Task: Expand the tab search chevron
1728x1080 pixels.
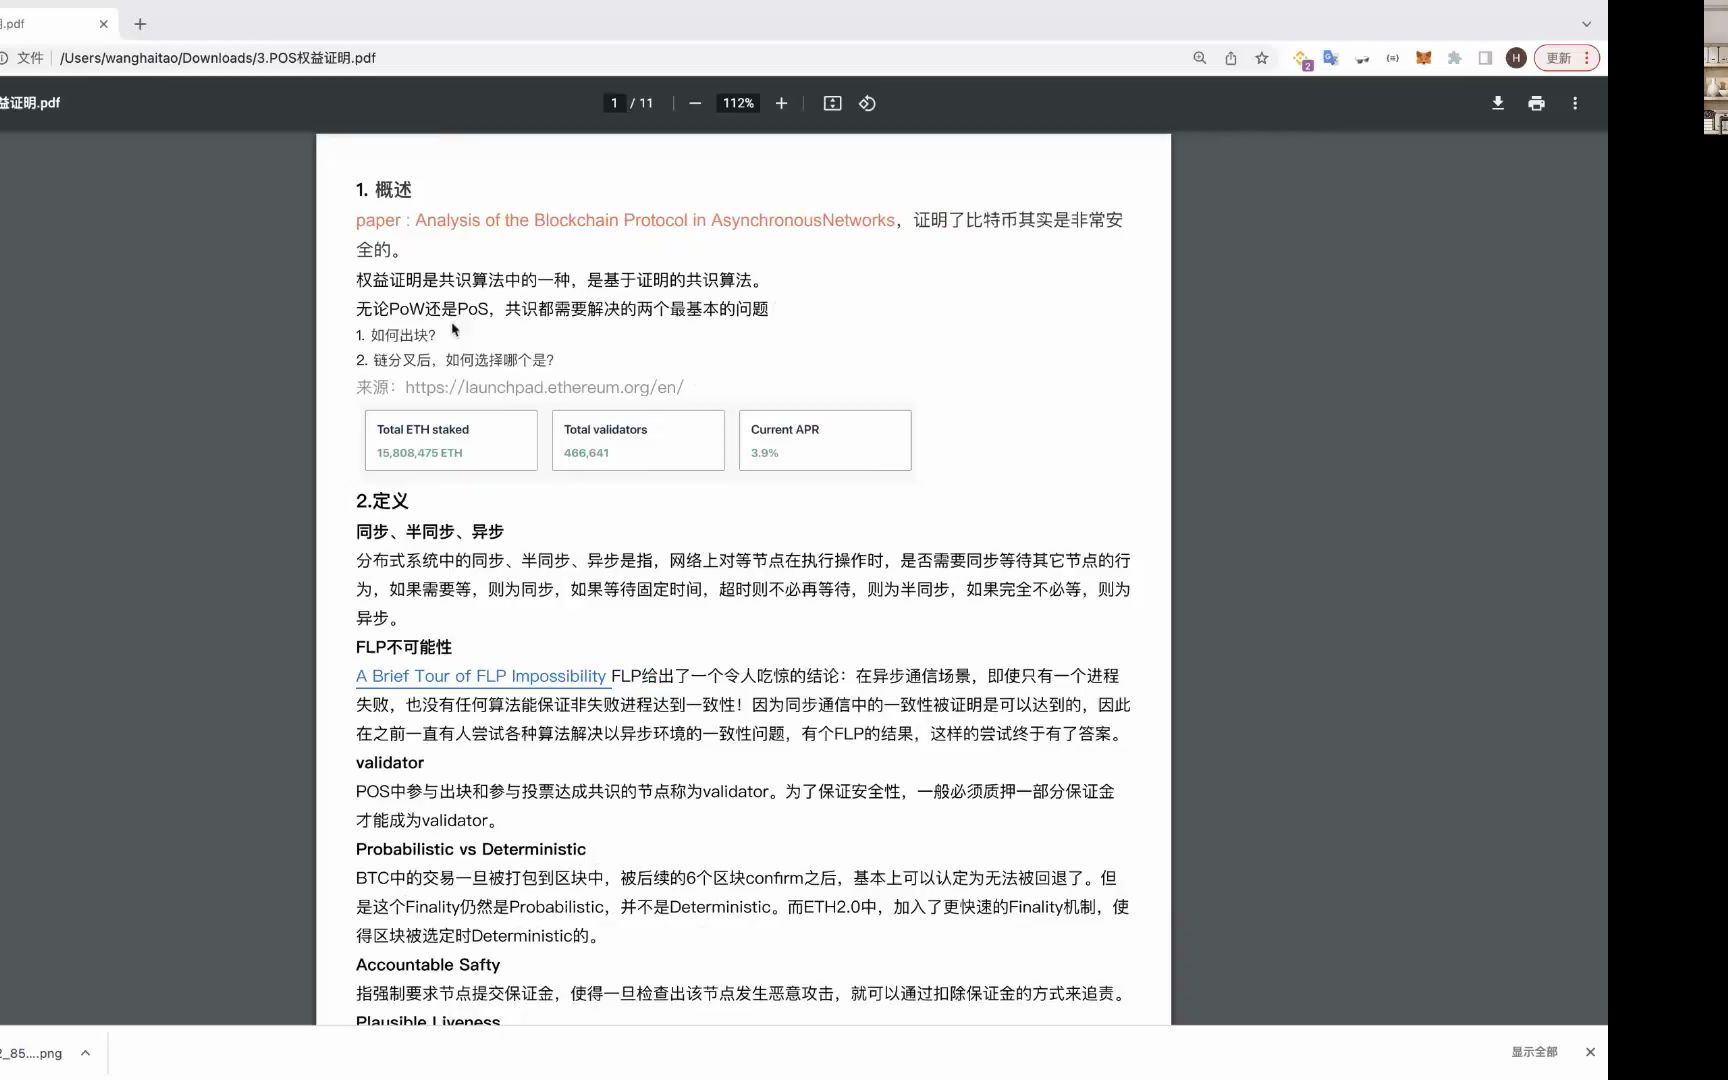Action: pyautogui.click(x=1586, y=23)
